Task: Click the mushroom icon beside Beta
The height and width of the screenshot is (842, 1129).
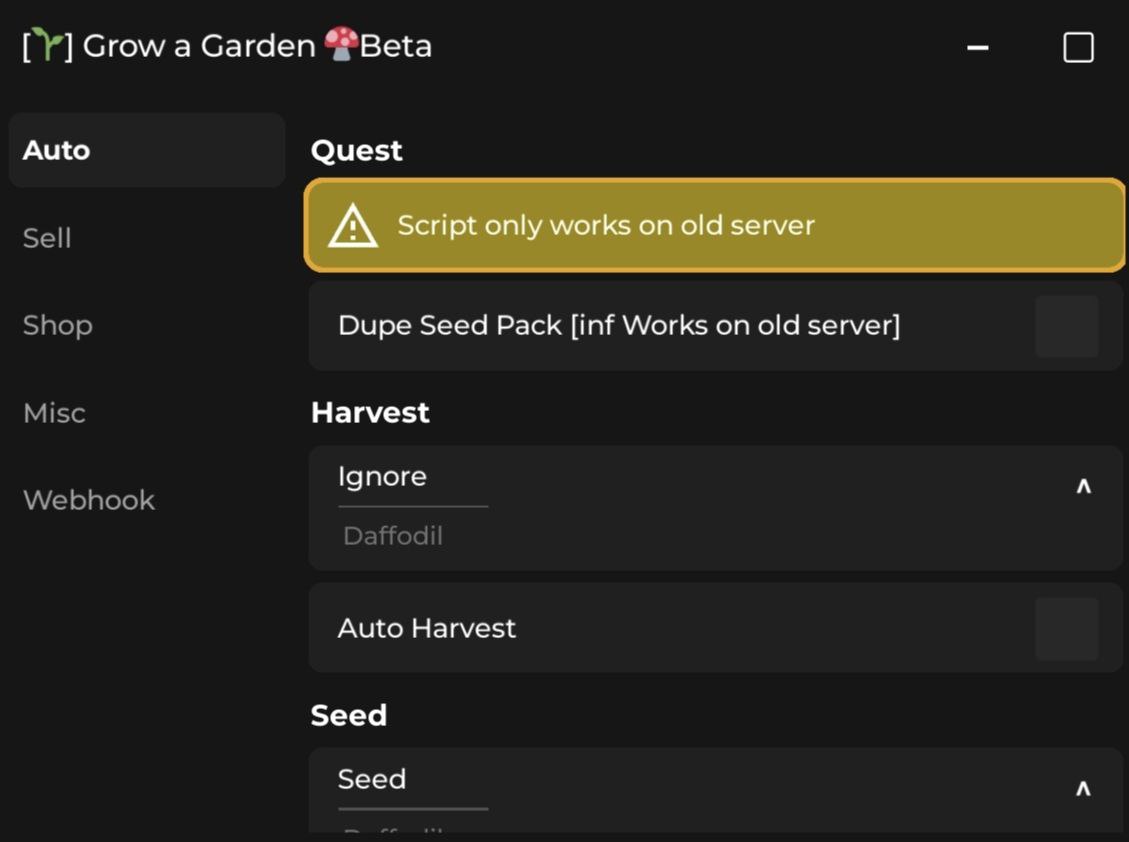Action: click(341, 45)
